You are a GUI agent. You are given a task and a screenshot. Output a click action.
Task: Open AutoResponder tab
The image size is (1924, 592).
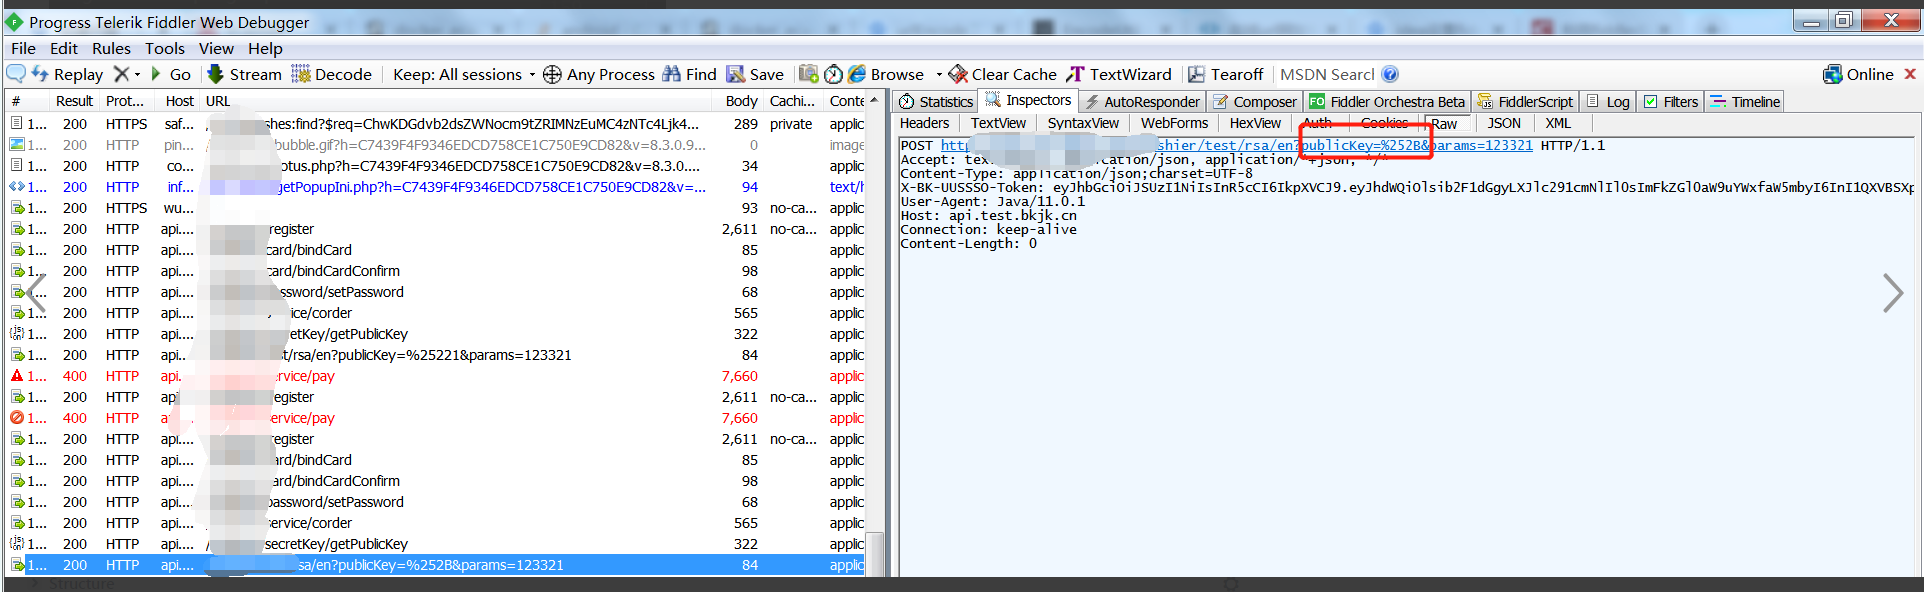[1142, 101]
